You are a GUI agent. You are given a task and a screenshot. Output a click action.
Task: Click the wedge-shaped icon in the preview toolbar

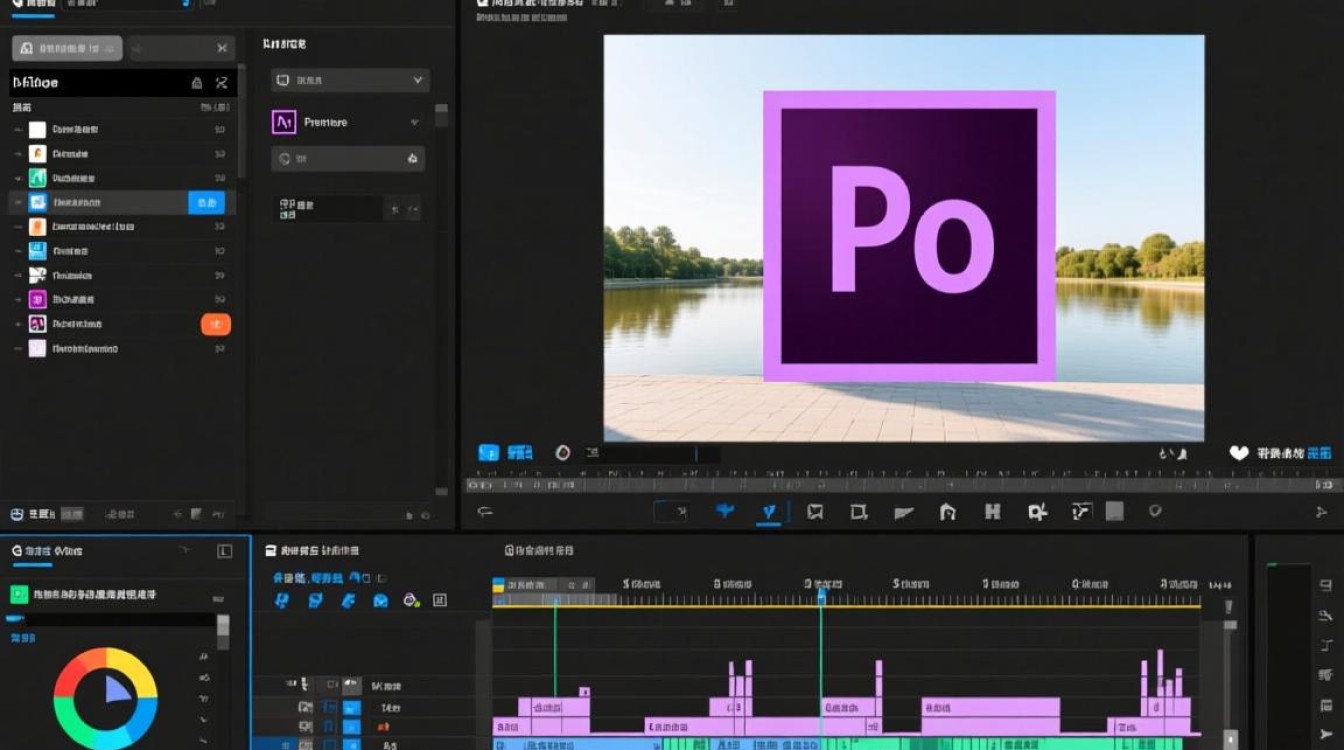904,512
